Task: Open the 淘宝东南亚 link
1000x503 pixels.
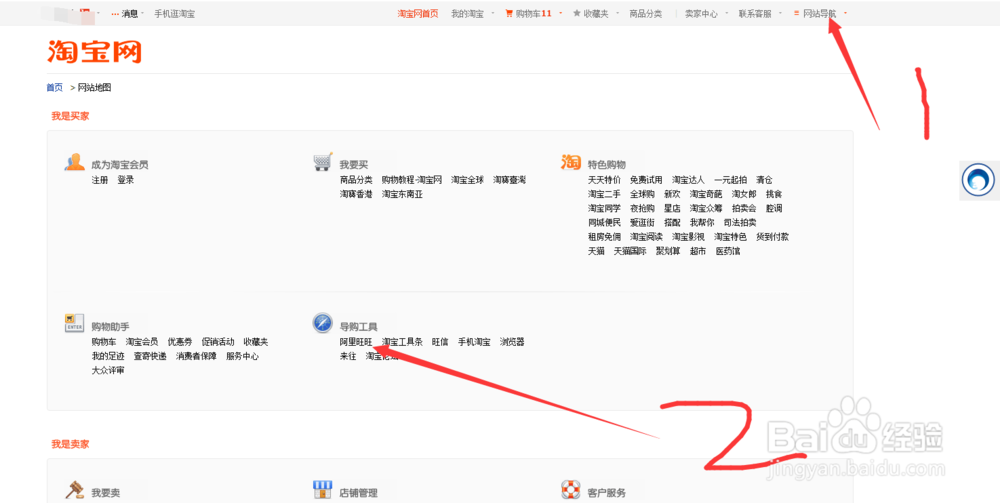Action: (x=402, y=194)
